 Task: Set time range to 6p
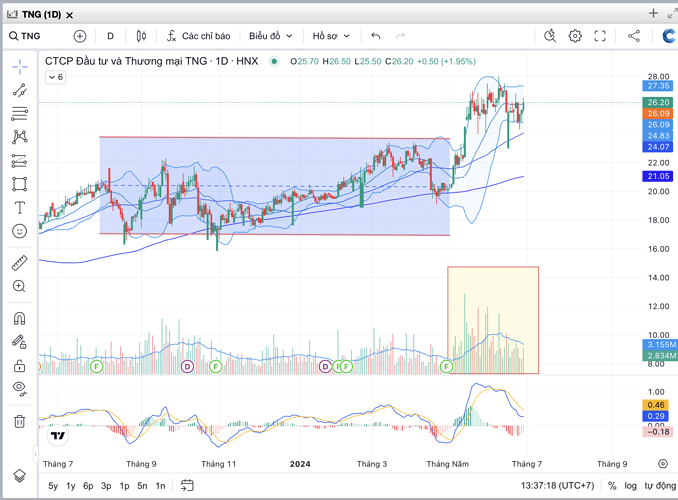tap(88, 486)
